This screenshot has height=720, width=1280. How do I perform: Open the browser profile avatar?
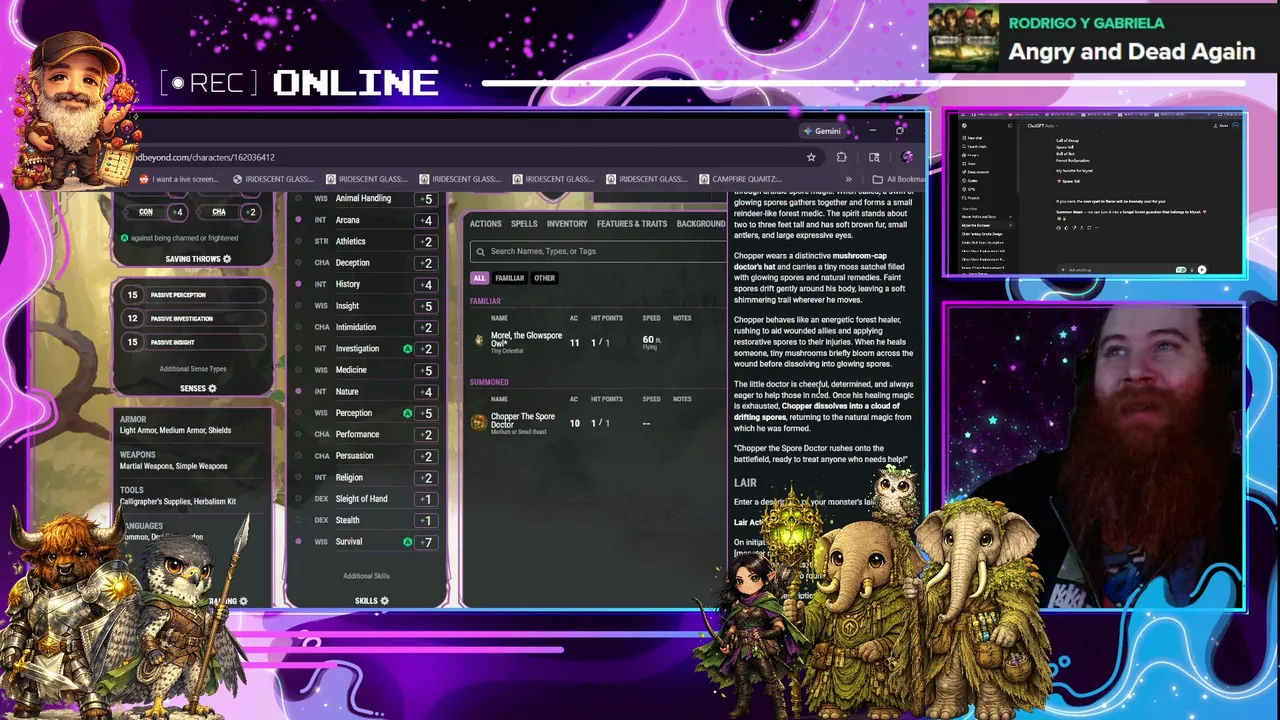pyautogui.click(x=907, y=157)
